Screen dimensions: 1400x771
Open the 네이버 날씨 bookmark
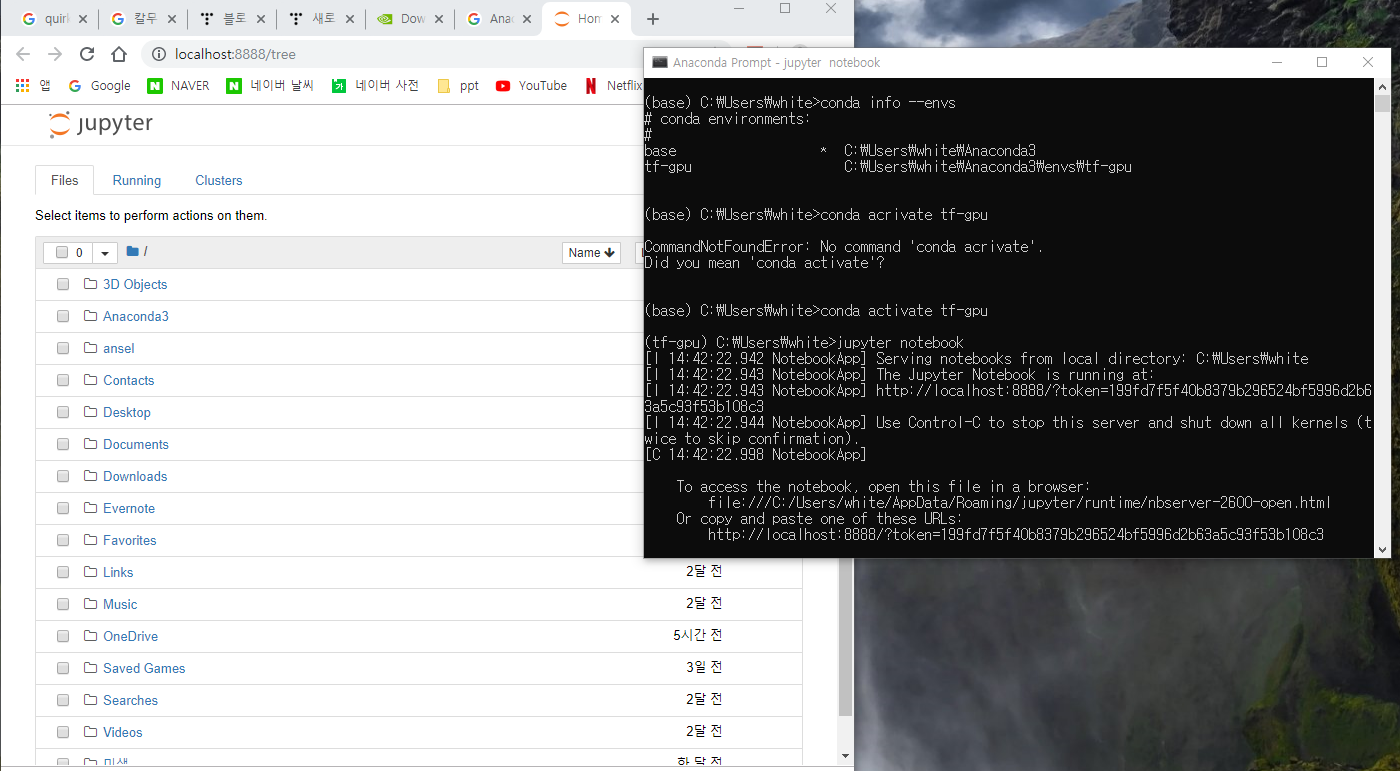click(x=270, y=86)
